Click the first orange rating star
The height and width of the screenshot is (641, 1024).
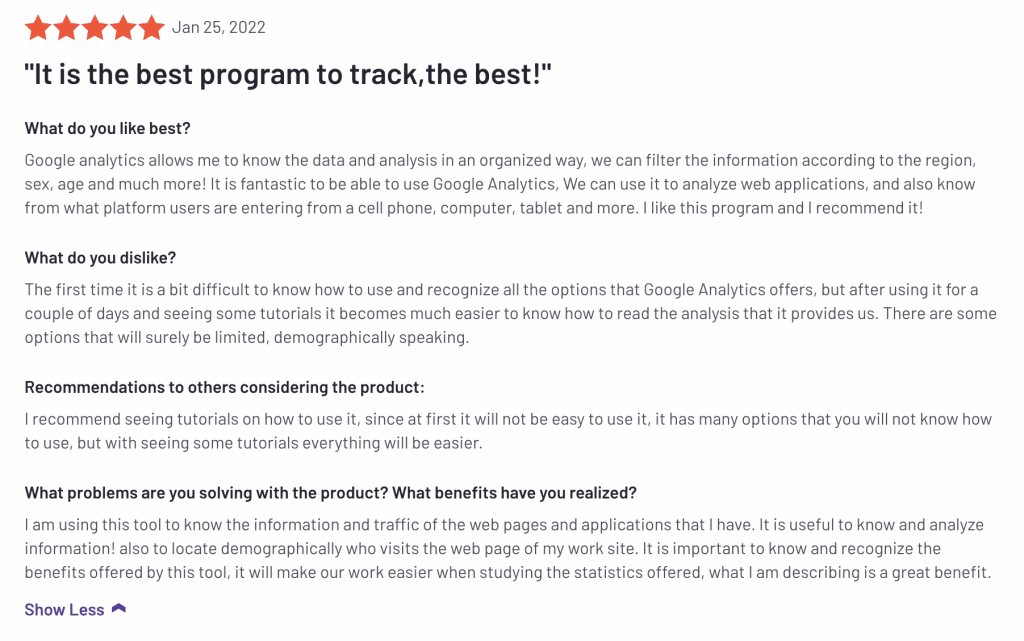(x=38, y=28)
